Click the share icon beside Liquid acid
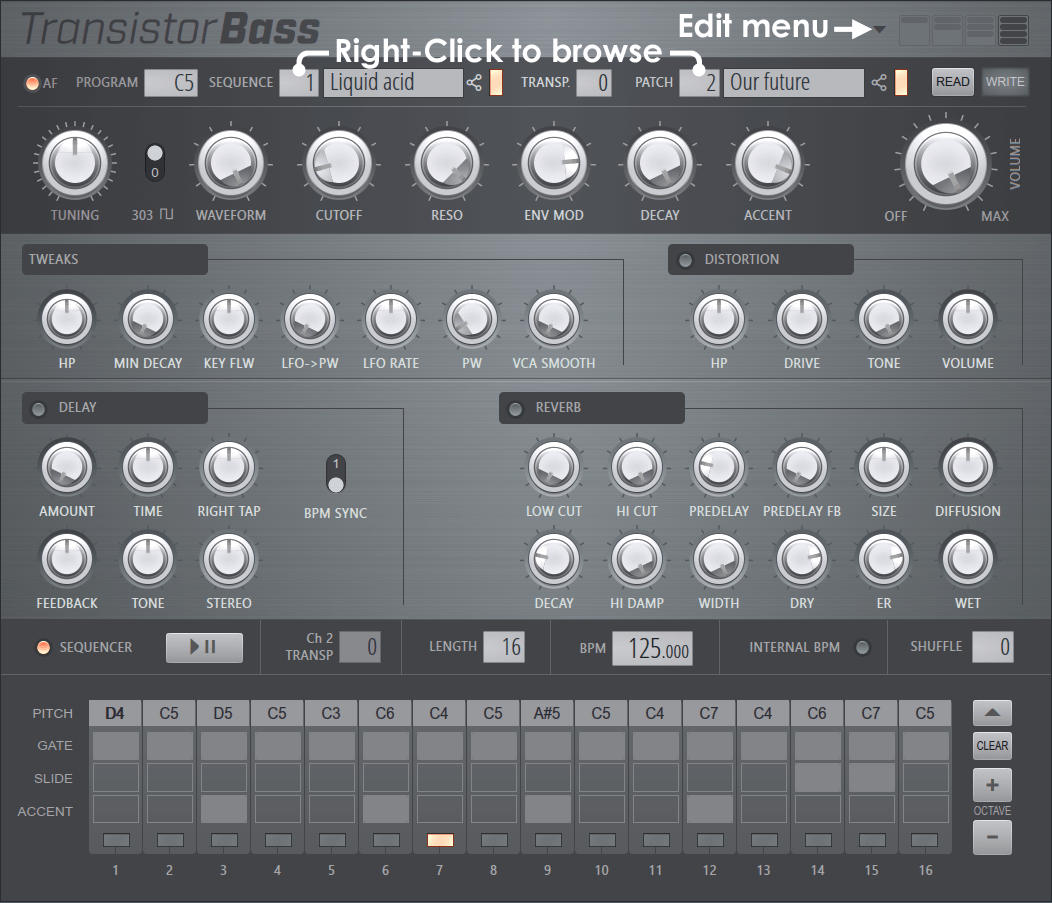 (x=474, y=83)
